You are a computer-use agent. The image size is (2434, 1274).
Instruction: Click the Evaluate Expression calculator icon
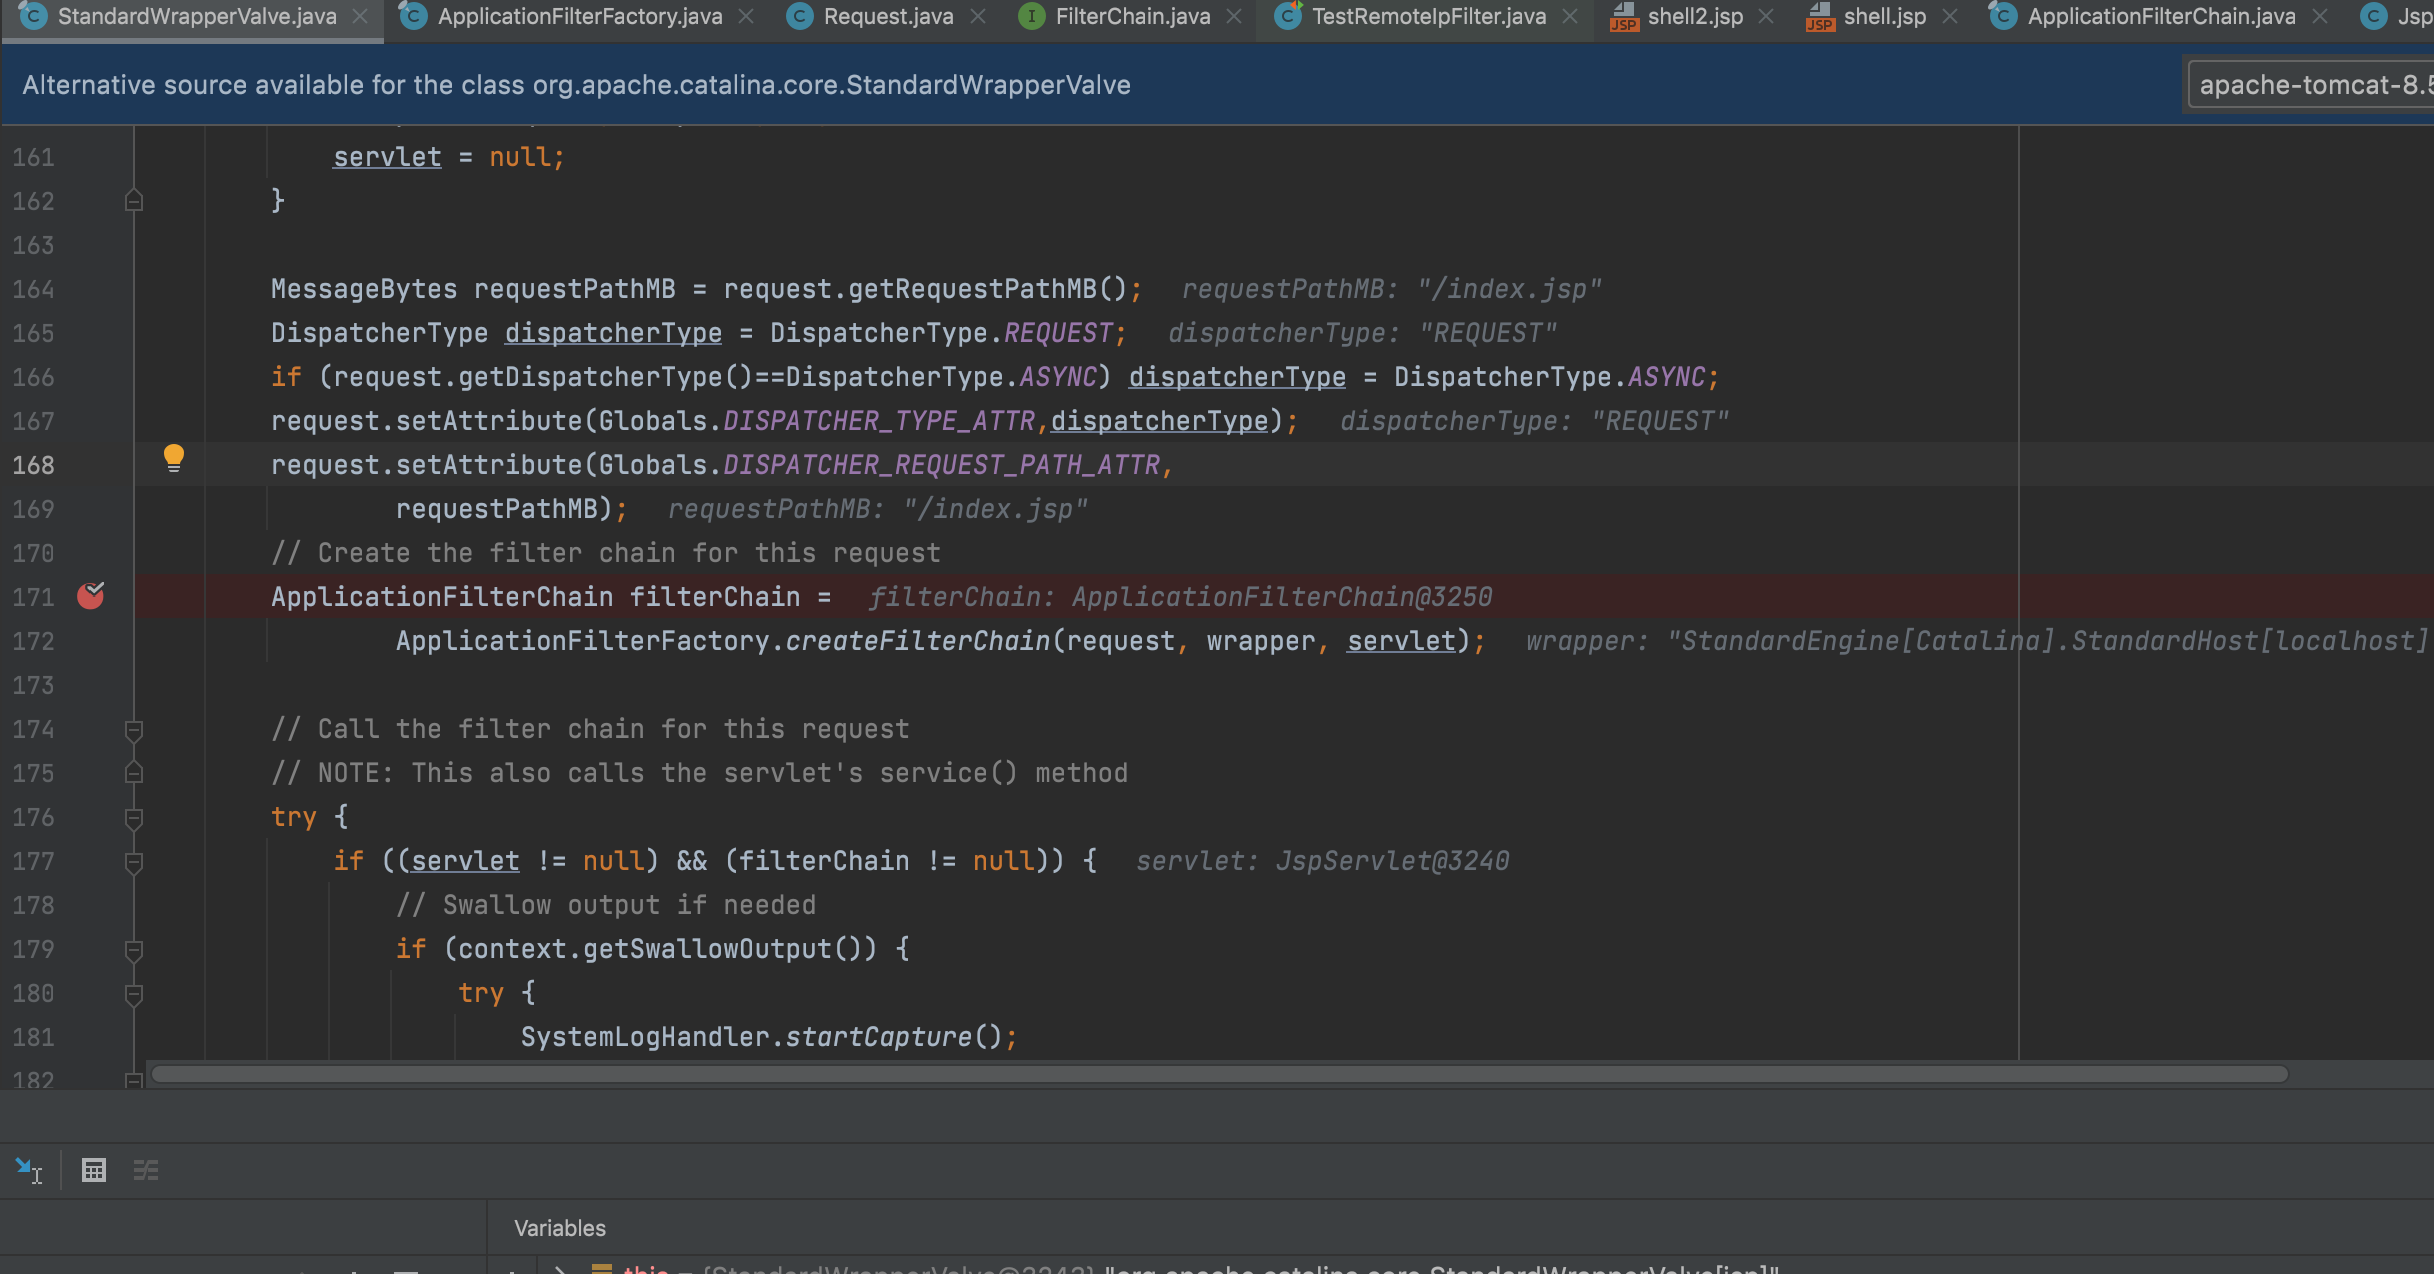94,1170
